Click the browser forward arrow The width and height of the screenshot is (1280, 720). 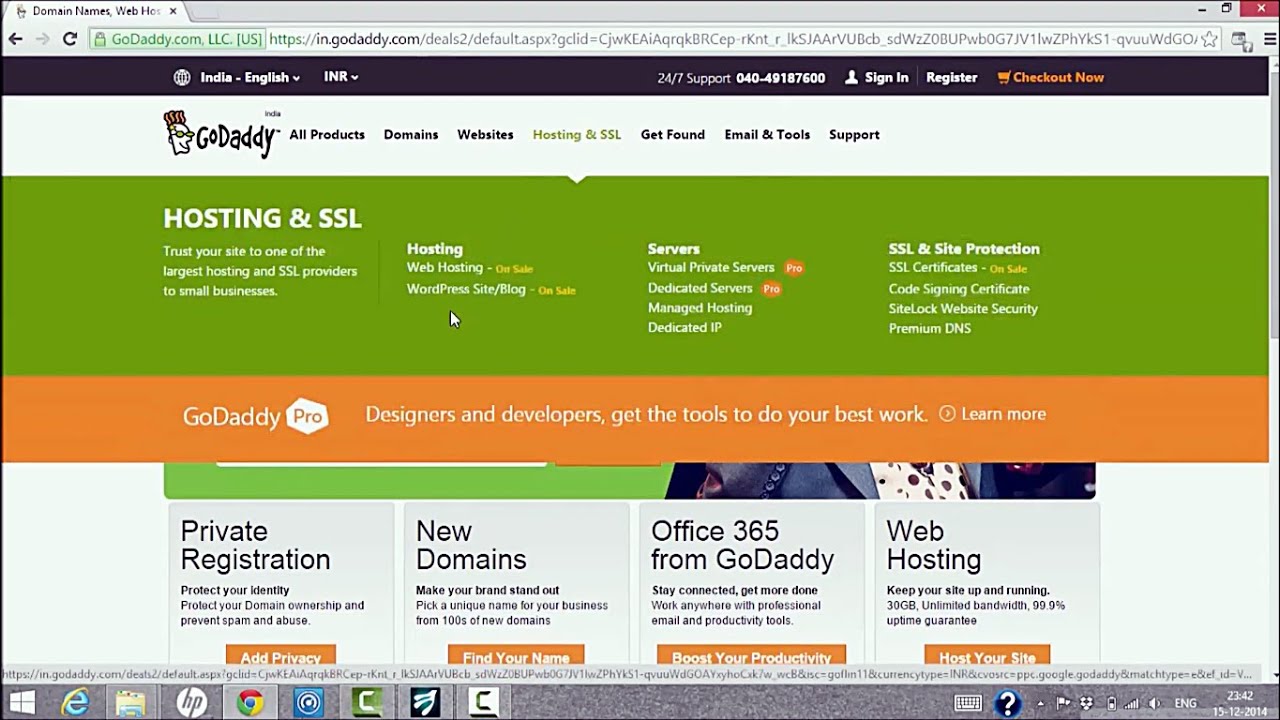(42, 39)
